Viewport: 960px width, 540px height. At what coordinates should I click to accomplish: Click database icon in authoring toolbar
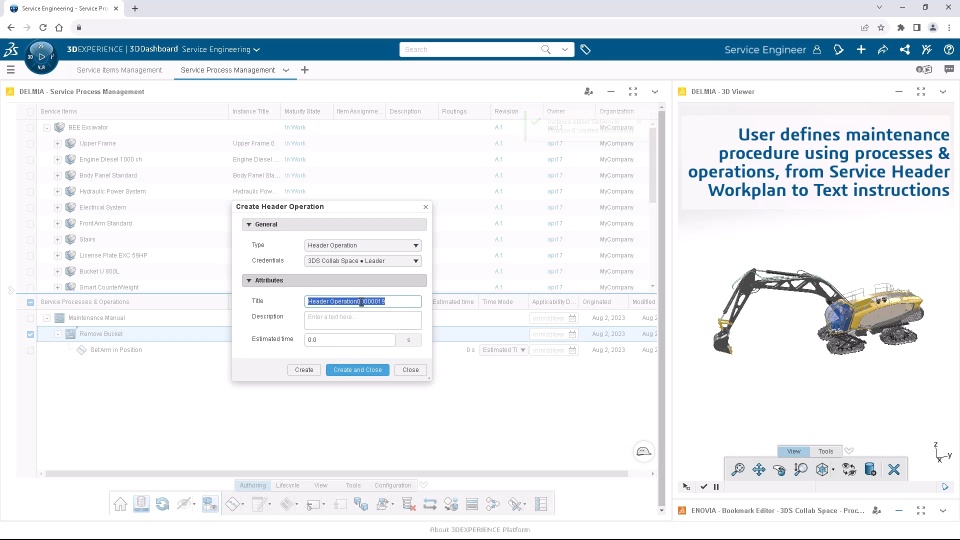pos(141,504)
